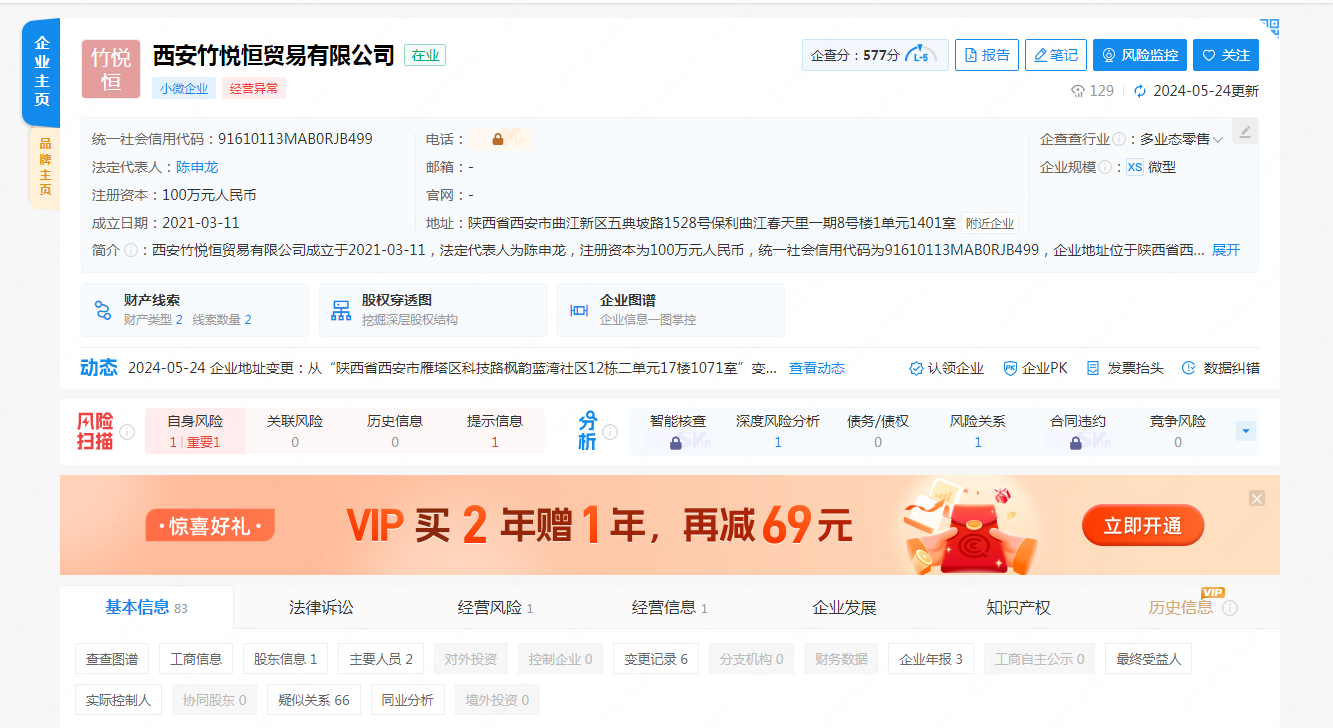This screenshot has height=728, width=1333.
Task: Jump to the 查查图谱 section
Action: click(x=112, y=659)
